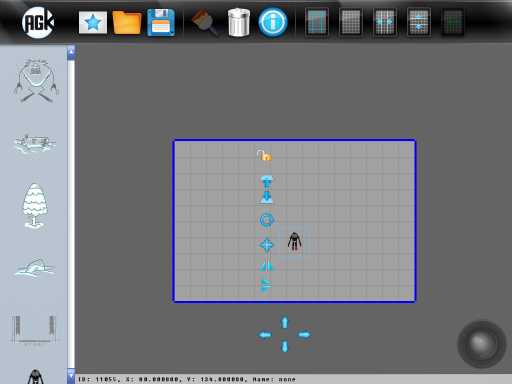
Task: Click the rotate circle handle on sprite
Action: pyautogui.click(x=266, y=220)
